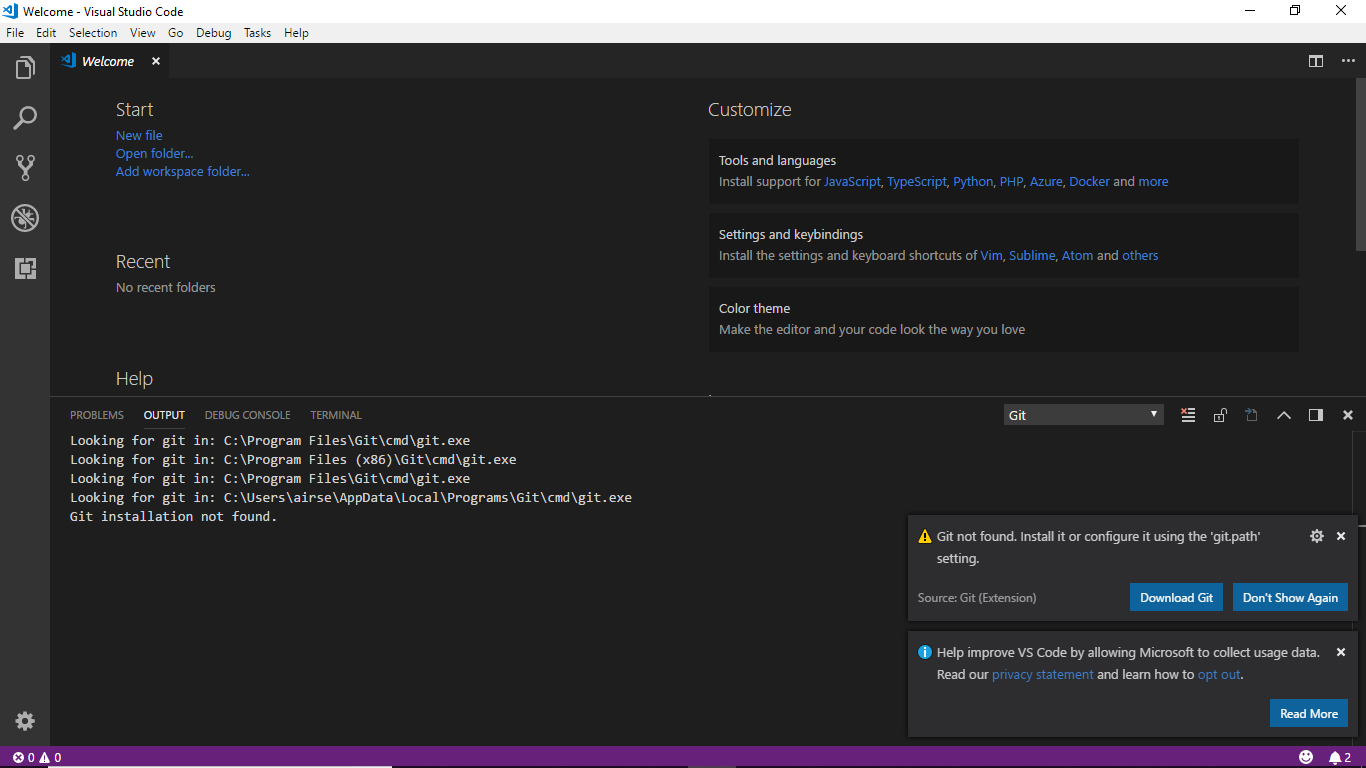Select the Output panel tab
The image size is (1366, 768).
click(x=164, y=415)
